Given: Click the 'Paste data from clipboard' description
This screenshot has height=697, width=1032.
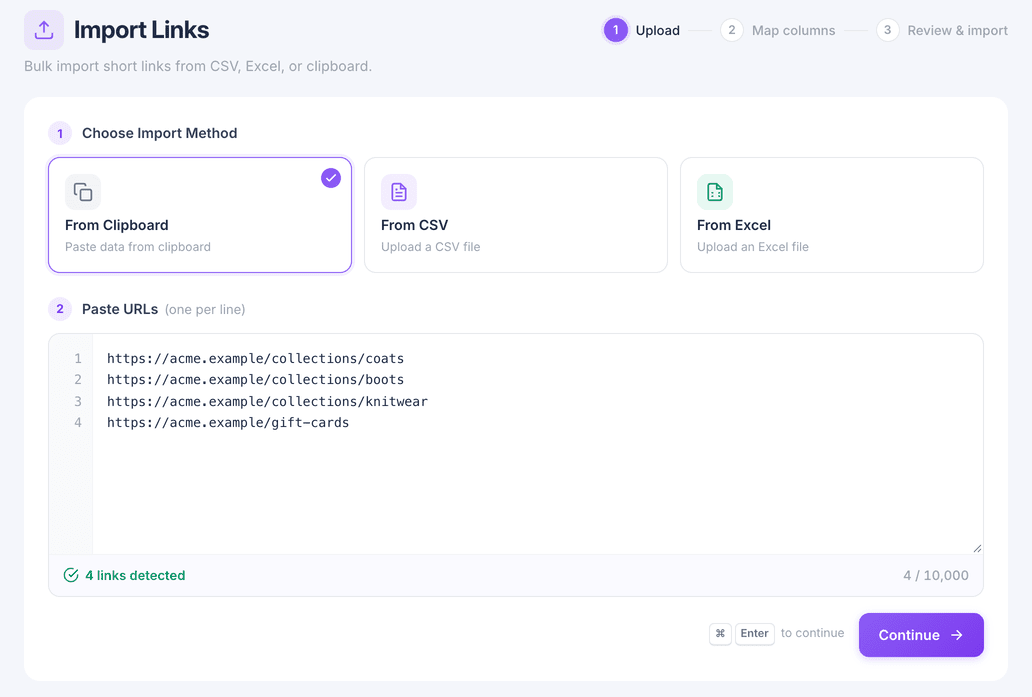Looking at the screenshot, I should point(138,247).
